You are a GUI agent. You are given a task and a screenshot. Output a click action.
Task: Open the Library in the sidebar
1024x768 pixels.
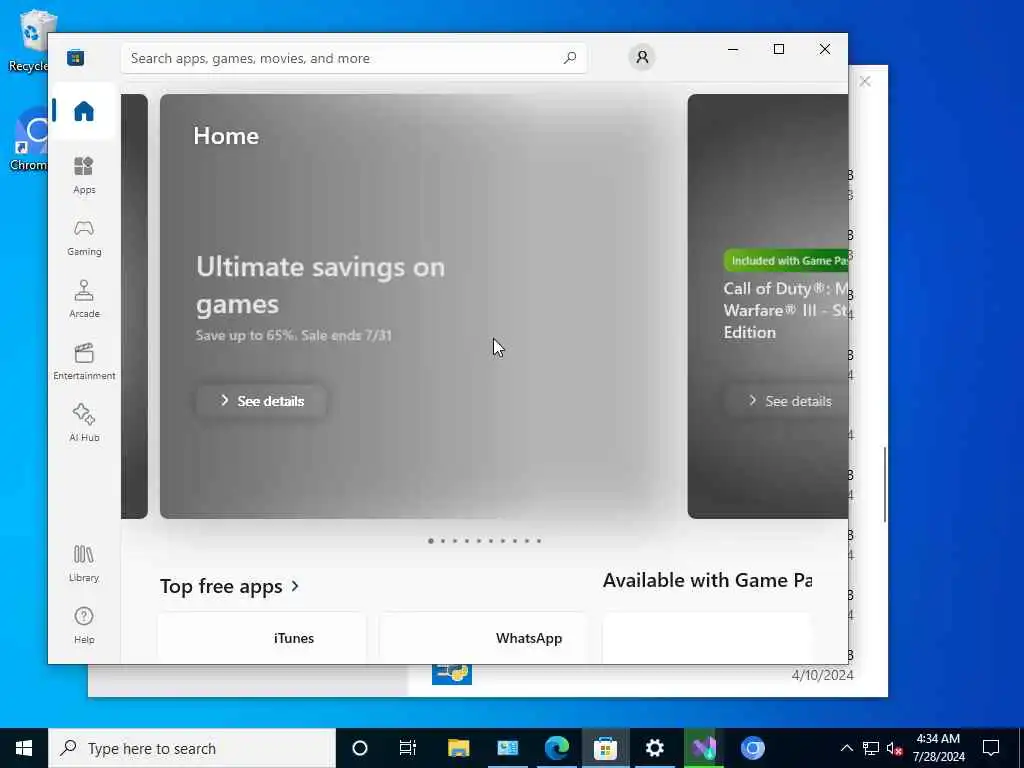coord(84,563)
